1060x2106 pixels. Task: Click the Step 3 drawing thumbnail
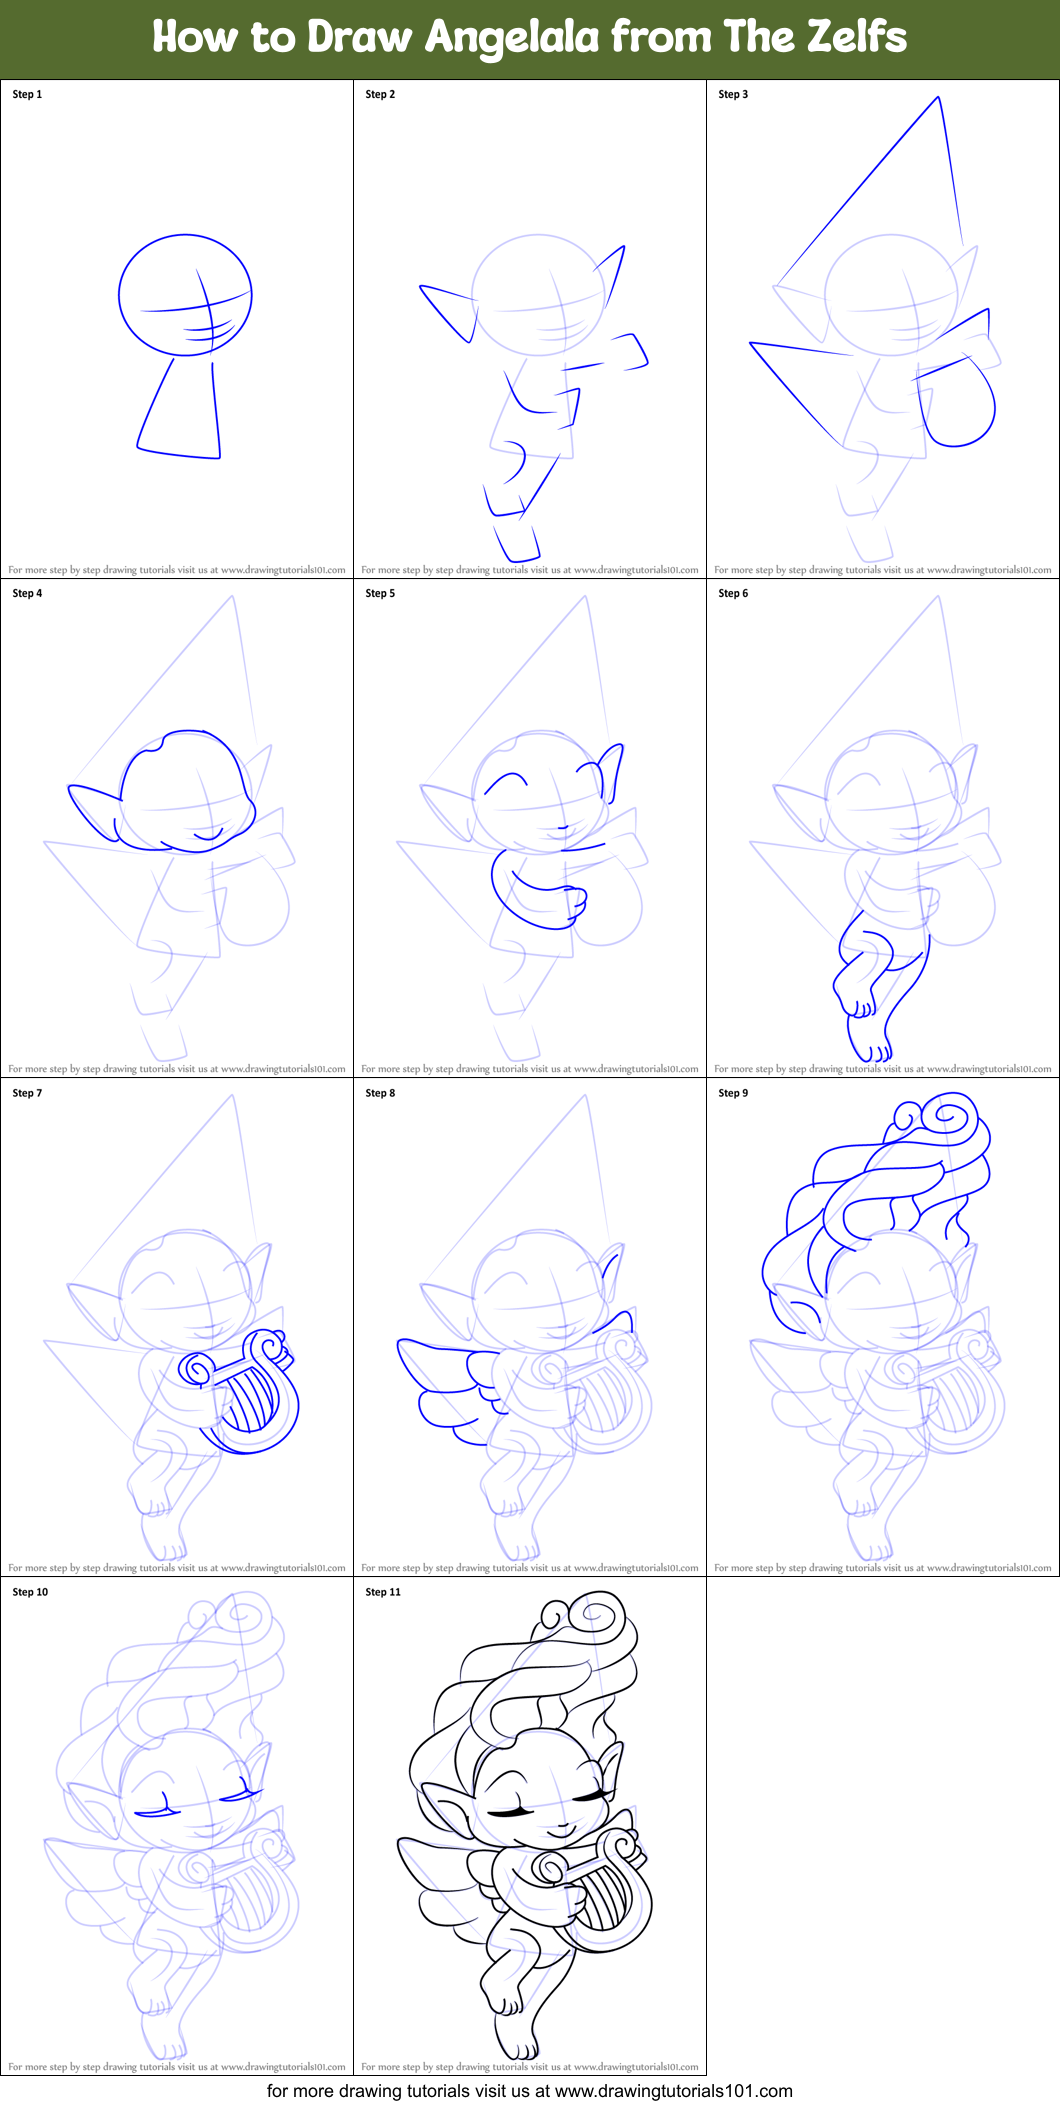(x=883, y=329)
